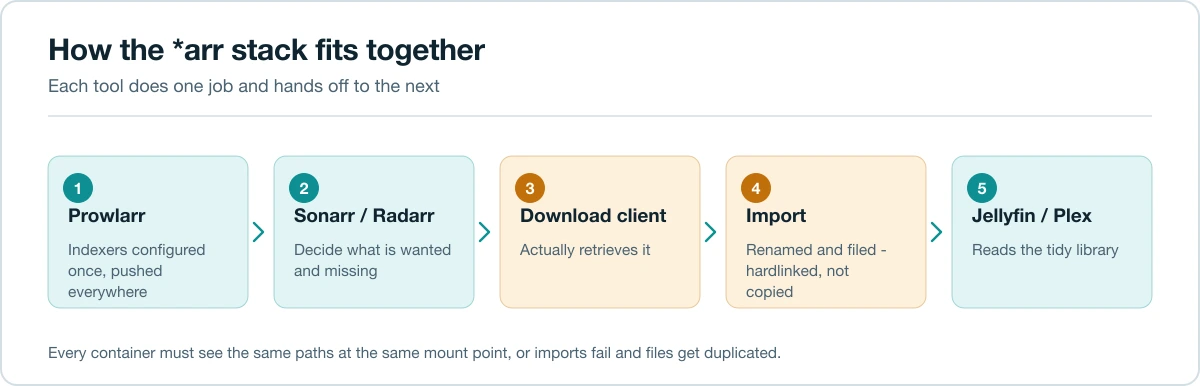
Task: Click the step 5 badge on Jellyfin / Plex
Action: pyautogui.click(x=982, y=188)
